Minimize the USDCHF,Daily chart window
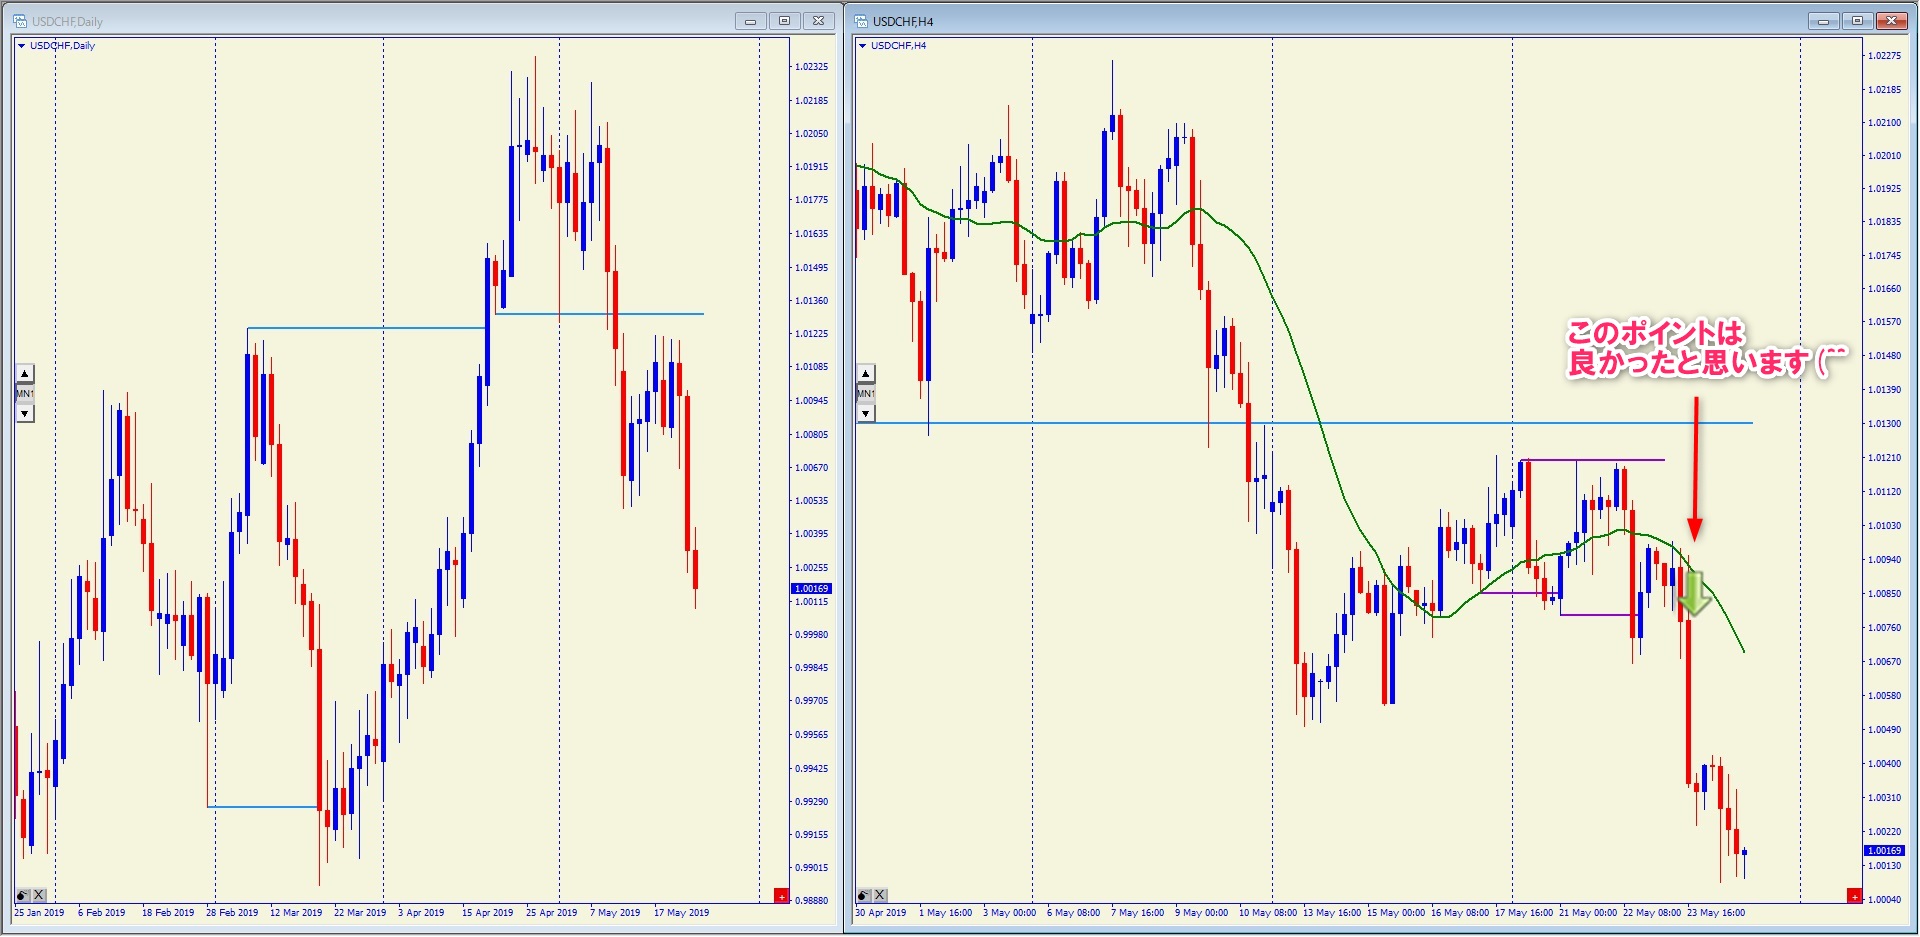Screen dimensions: 1920x937 click(750, 21)
